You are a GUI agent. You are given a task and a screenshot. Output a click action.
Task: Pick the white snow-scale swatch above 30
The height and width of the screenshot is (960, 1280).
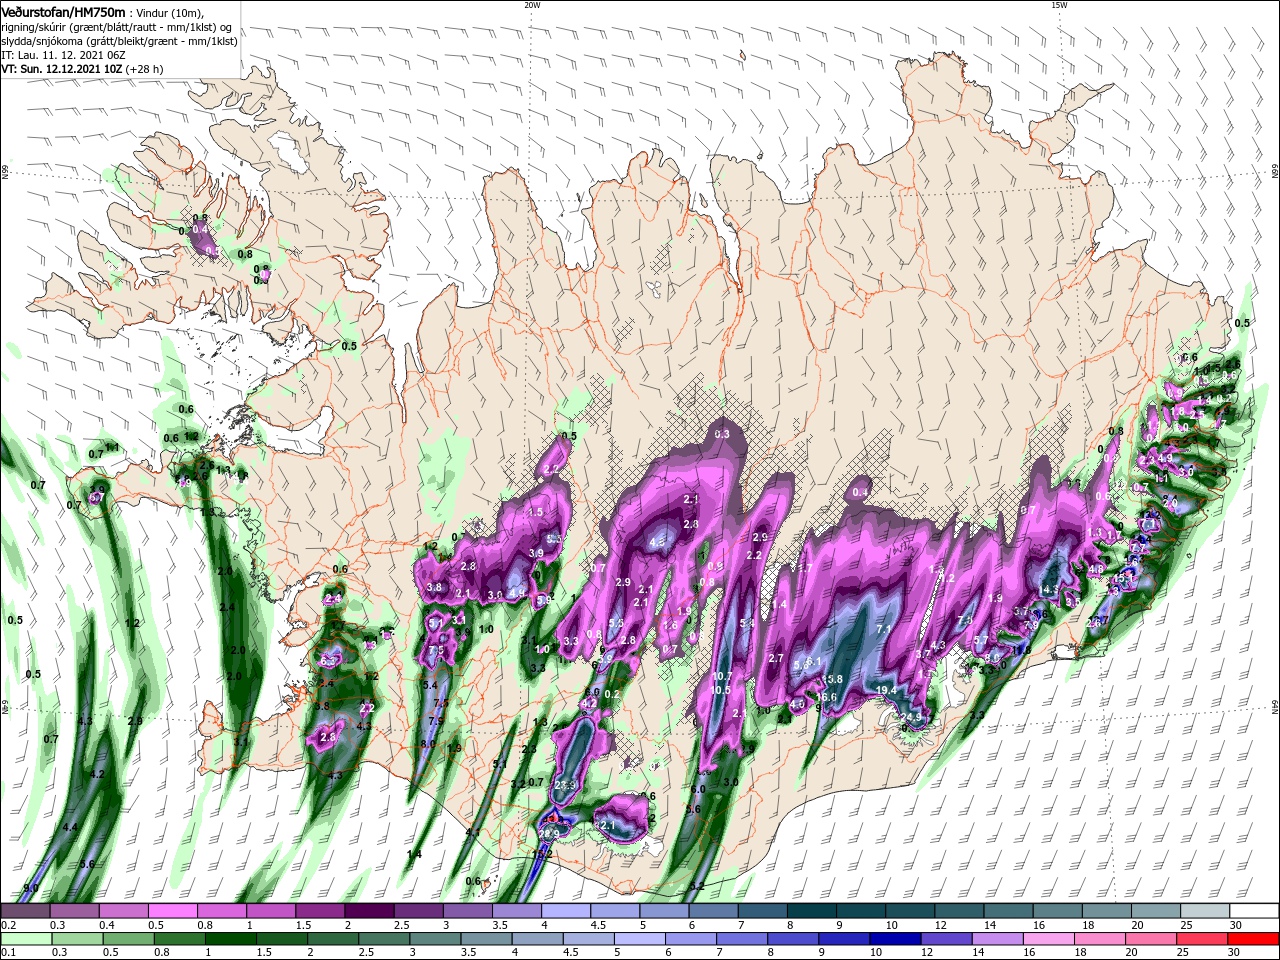[1253, 910]
